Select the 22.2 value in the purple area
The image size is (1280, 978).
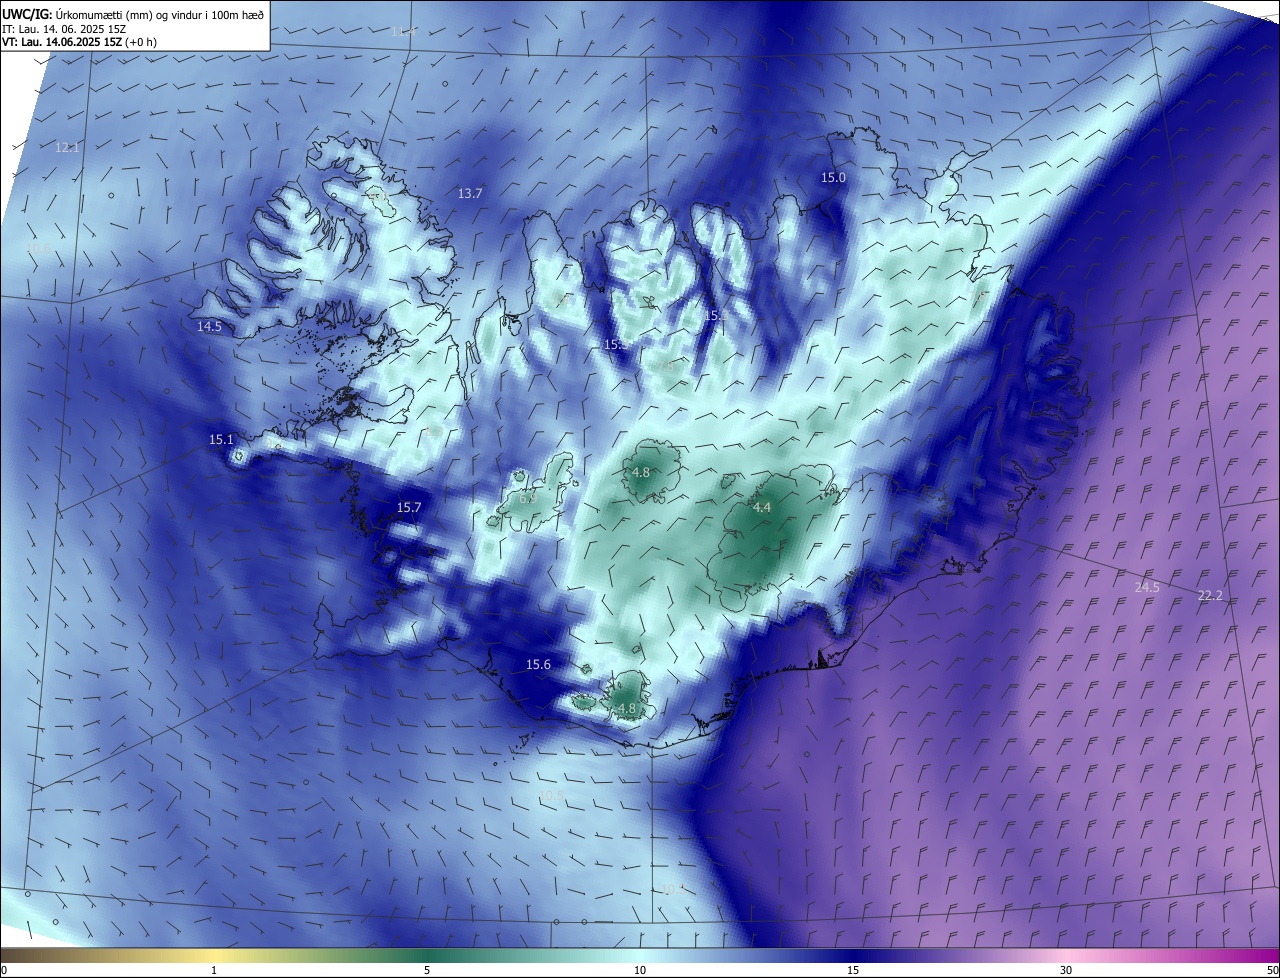[x=1210, y=595]
